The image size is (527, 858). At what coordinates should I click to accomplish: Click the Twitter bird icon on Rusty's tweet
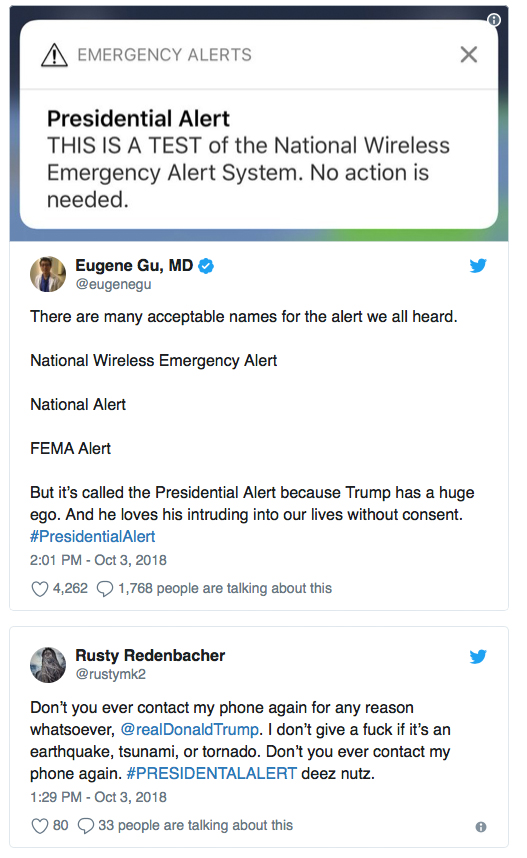[478, 656]
